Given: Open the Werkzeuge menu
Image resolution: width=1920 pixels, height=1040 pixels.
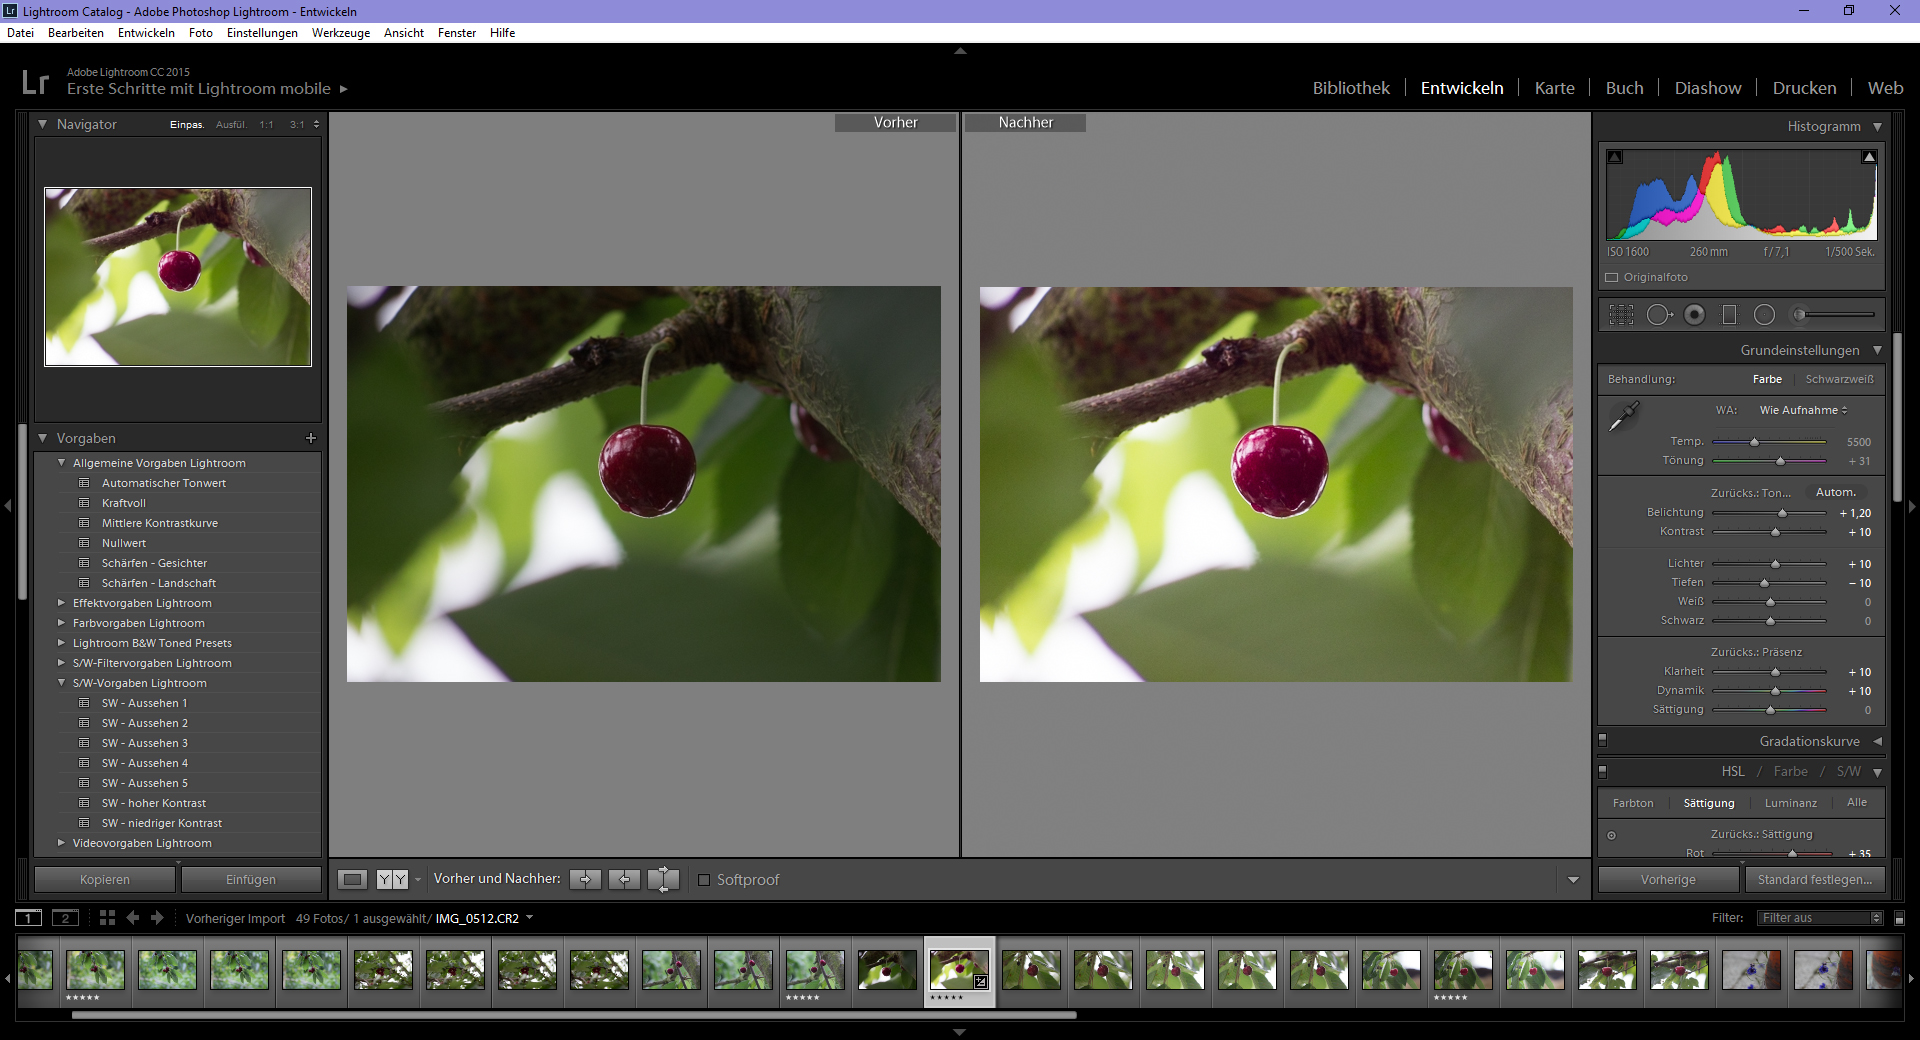Looking at the screenshot, I should (x=340, y=33).
